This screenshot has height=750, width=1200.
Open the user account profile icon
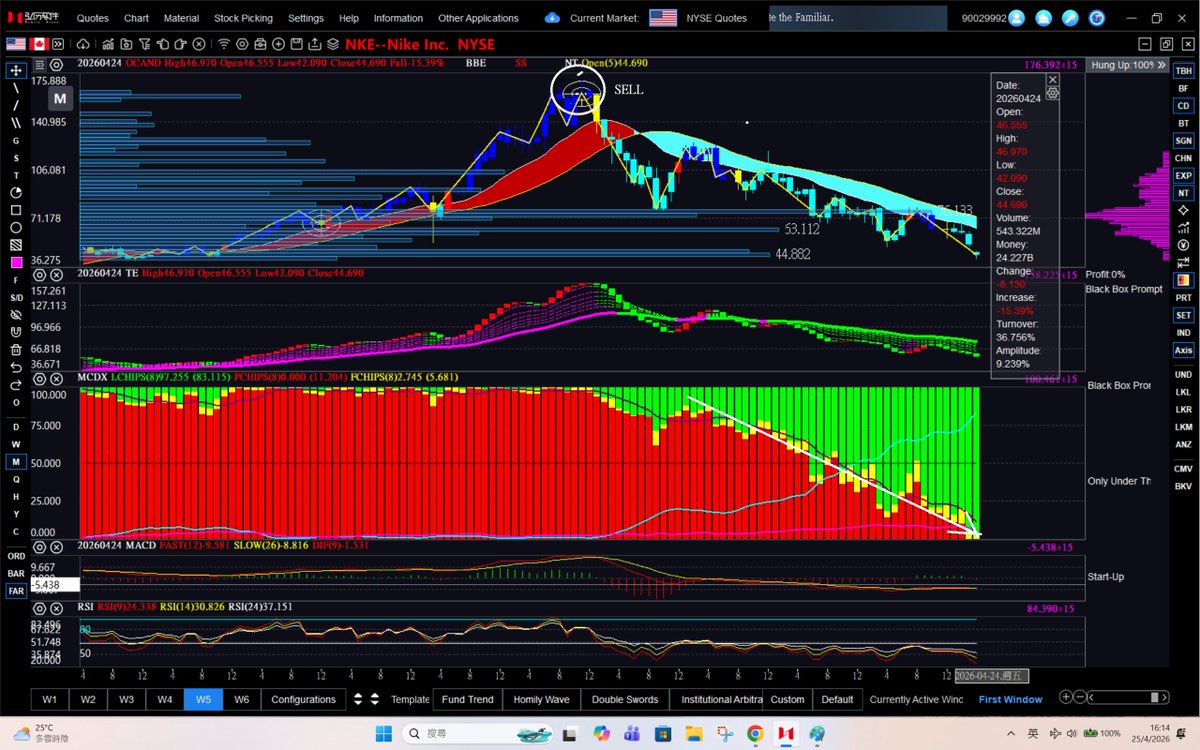(x=1017, y=18)
